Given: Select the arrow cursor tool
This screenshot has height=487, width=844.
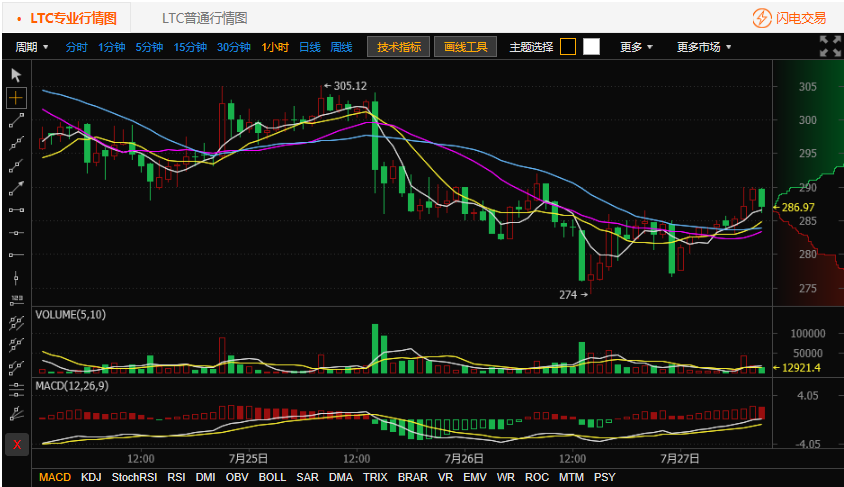Looking at the screenshot, I should tap(16, 75).
